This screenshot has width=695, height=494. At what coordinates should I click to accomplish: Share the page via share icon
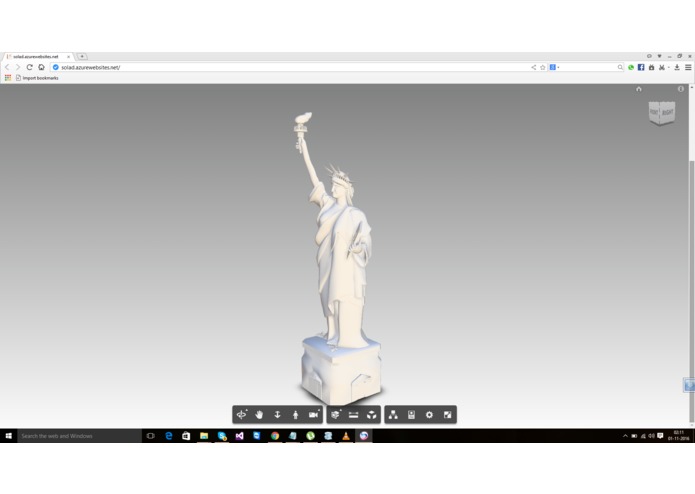click(534, 67)
